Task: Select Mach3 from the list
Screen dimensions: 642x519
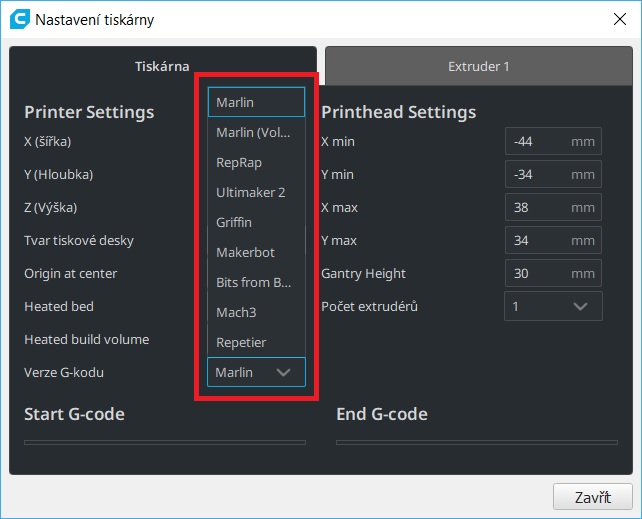Action: click(x=255, y=312)
